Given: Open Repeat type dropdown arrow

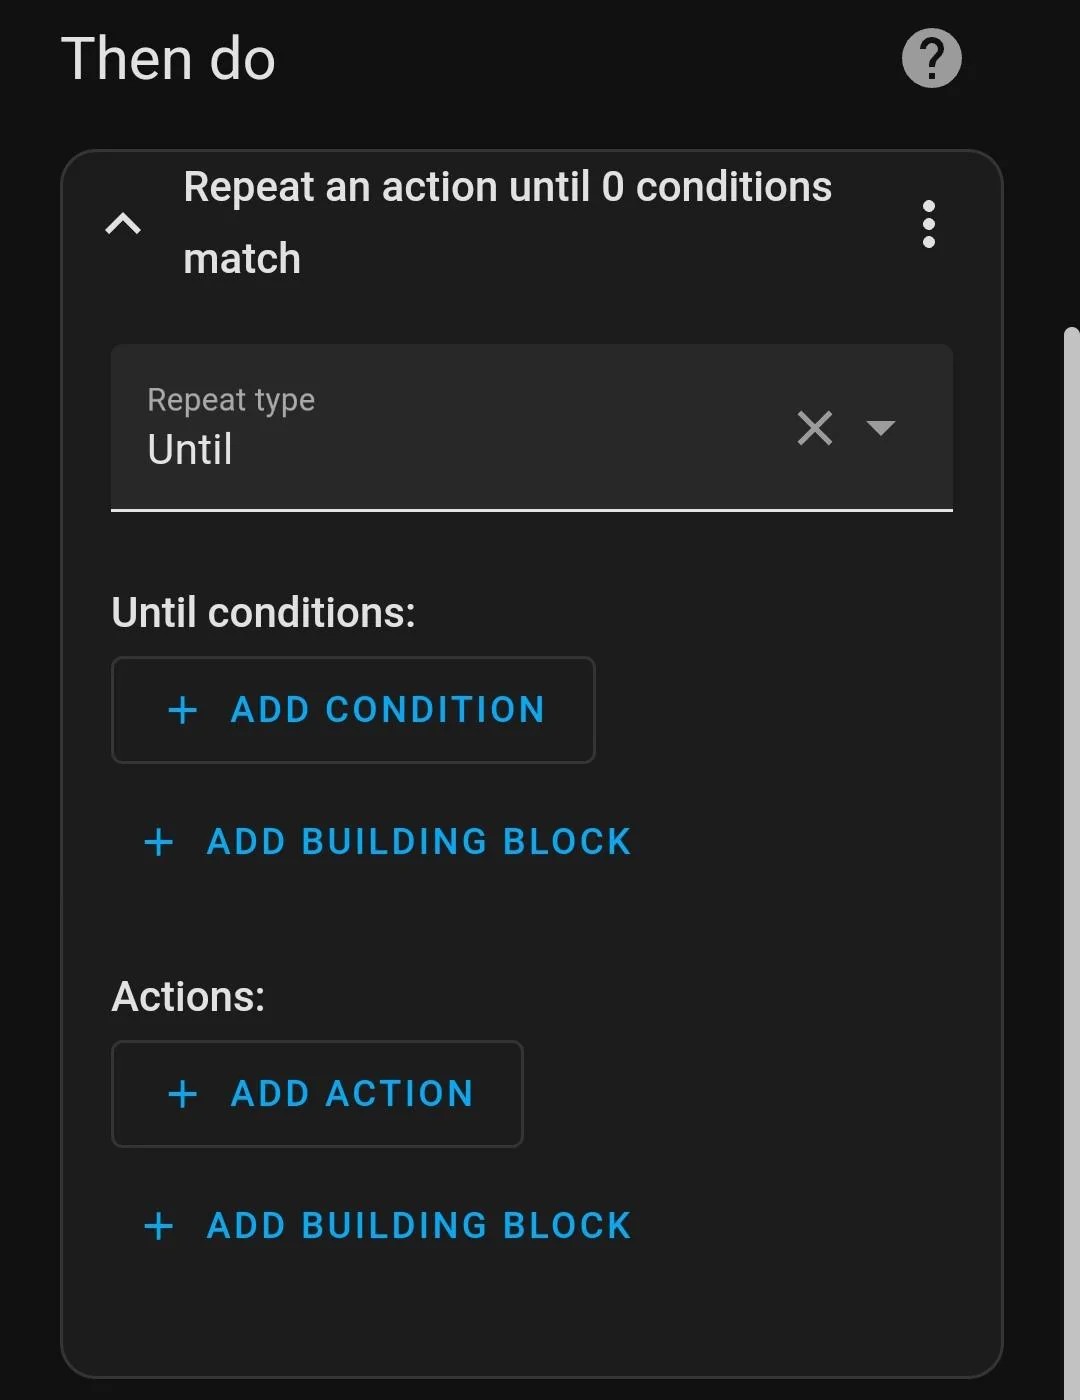Looking at the screenshot, I should pyautogui.click(x=880, y=428).
